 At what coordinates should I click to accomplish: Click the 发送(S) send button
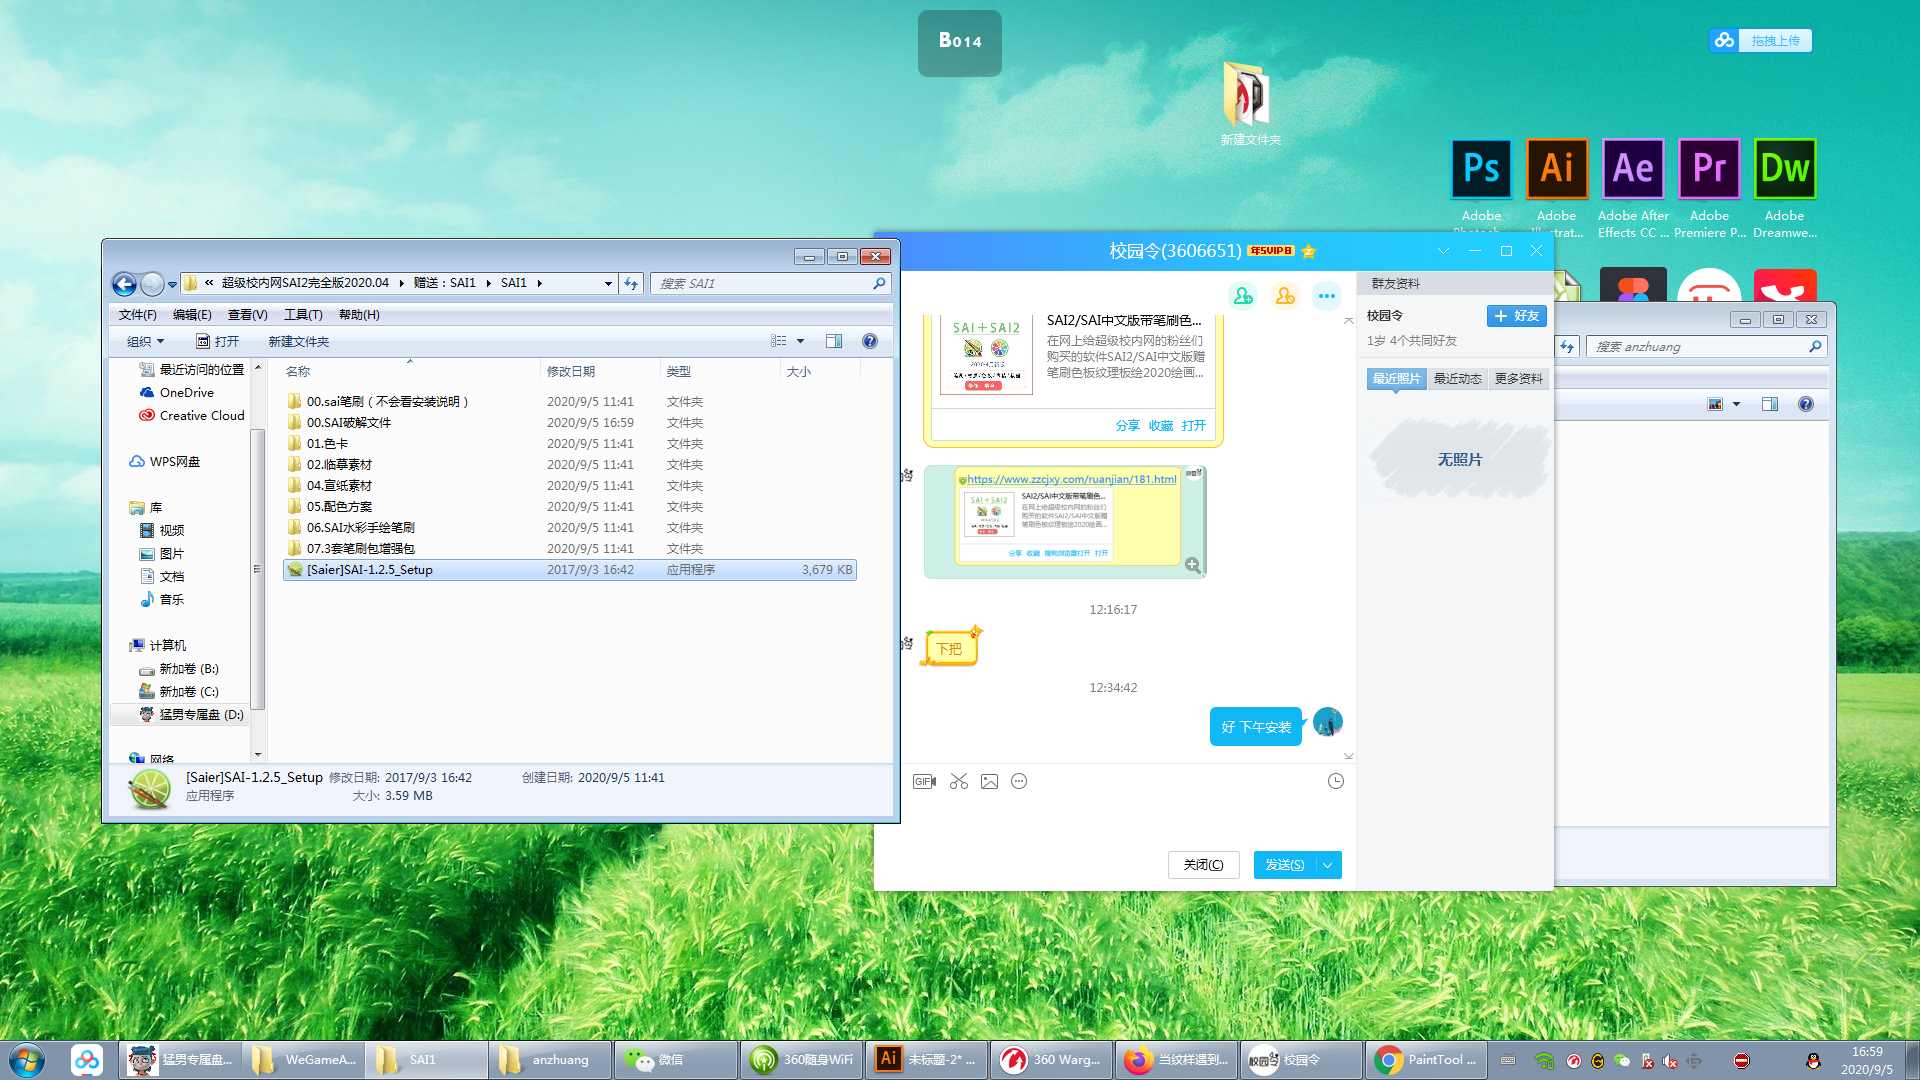1285,865
